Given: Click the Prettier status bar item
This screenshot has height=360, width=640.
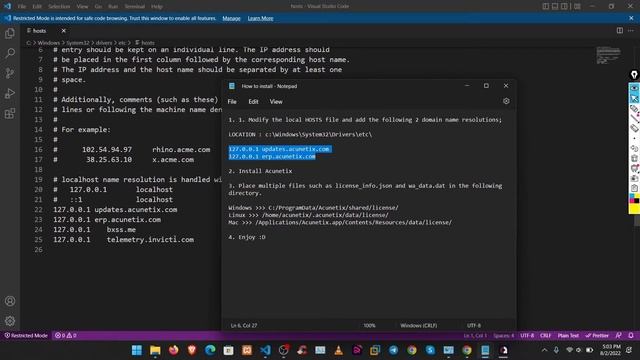Looking at the screenshot, I should (x=597, y=336).
